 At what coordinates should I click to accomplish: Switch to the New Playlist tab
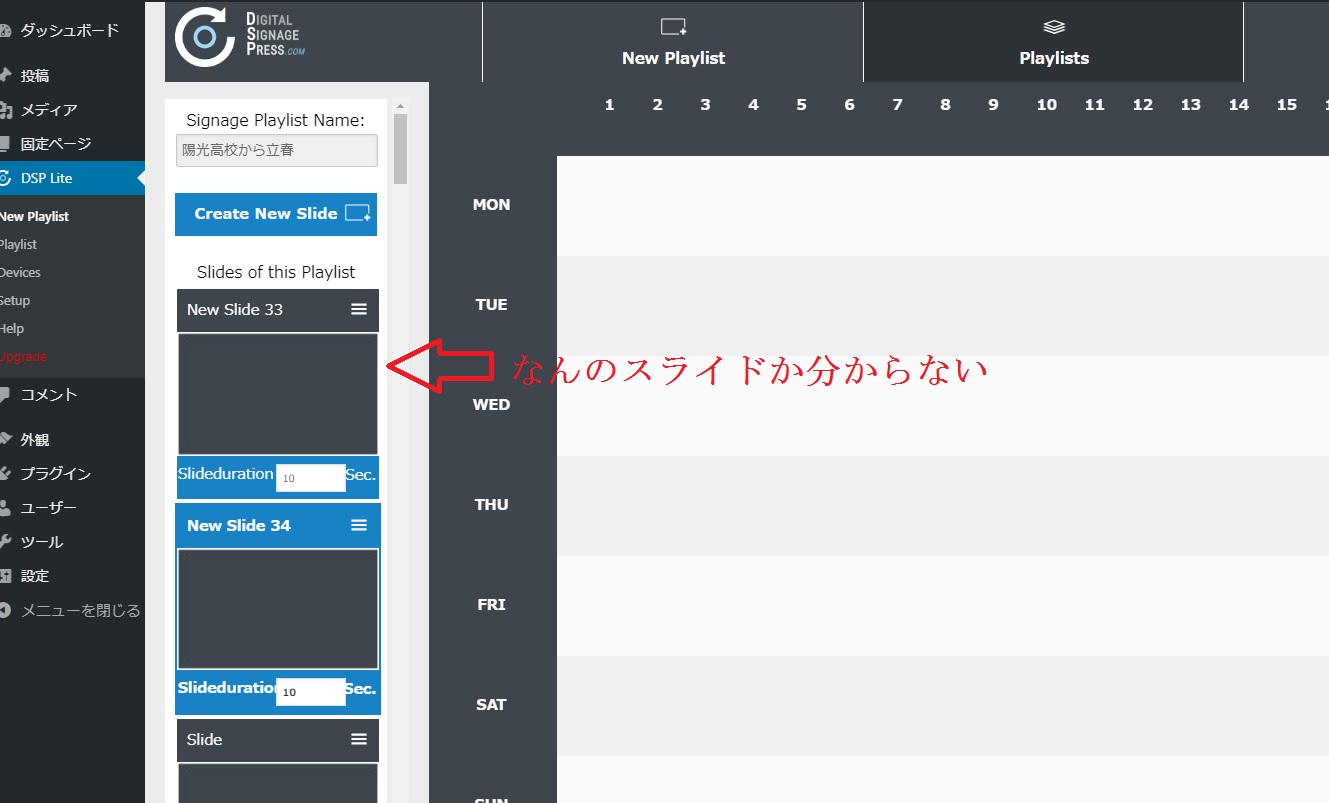(673, 42)
